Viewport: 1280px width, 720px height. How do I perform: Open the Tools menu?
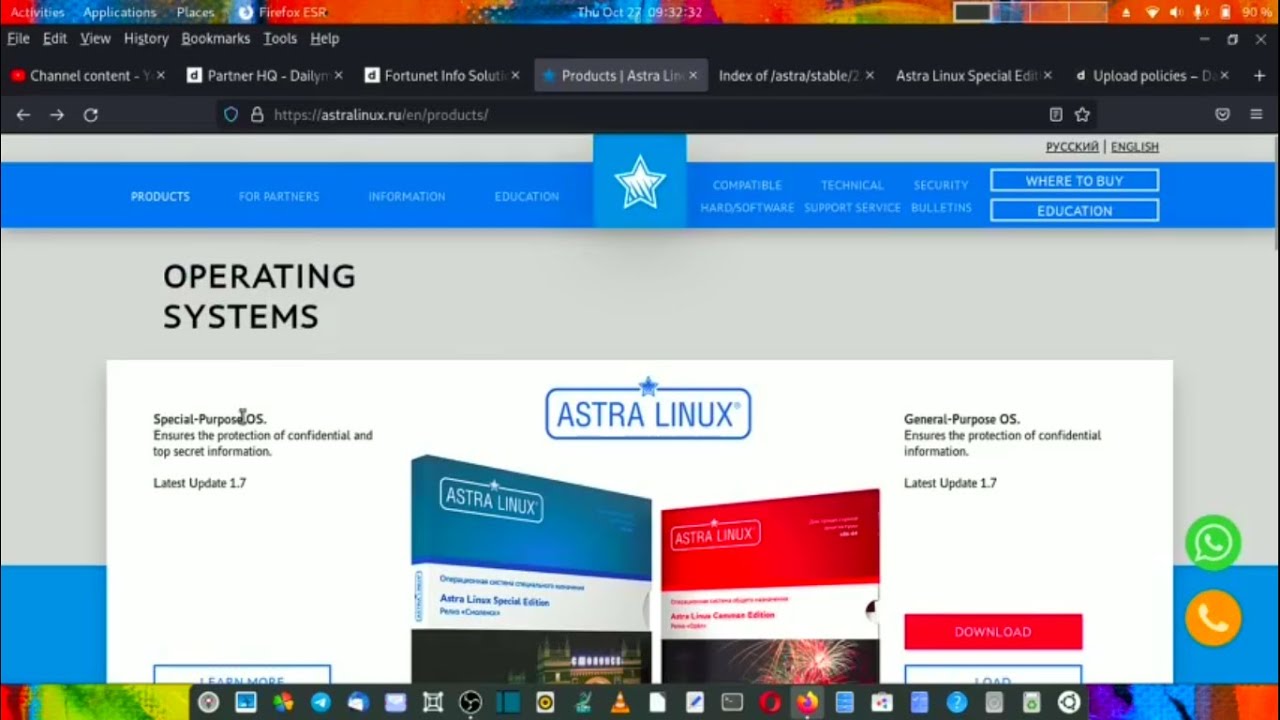coord(280,38)
